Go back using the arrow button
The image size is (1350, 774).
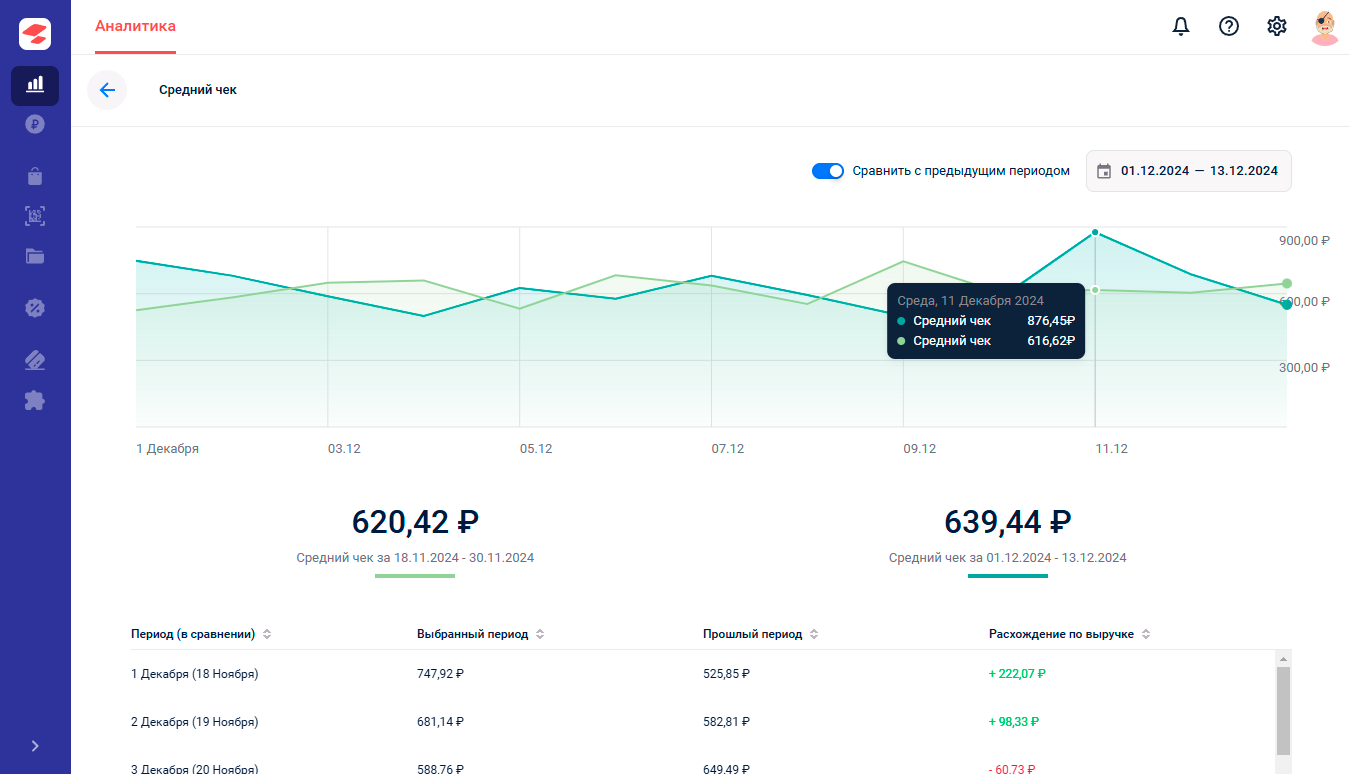point(107,90)
